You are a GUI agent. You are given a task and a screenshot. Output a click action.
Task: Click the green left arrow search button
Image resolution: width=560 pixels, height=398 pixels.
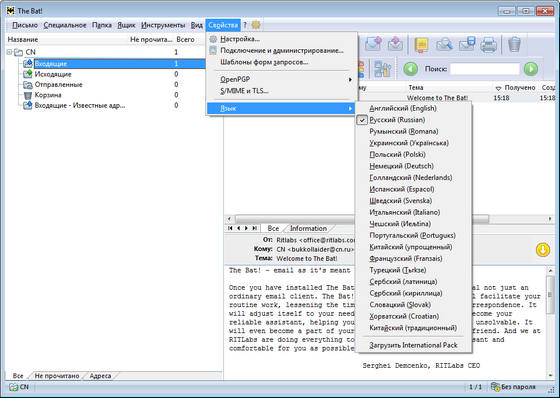tap(411, 69)
